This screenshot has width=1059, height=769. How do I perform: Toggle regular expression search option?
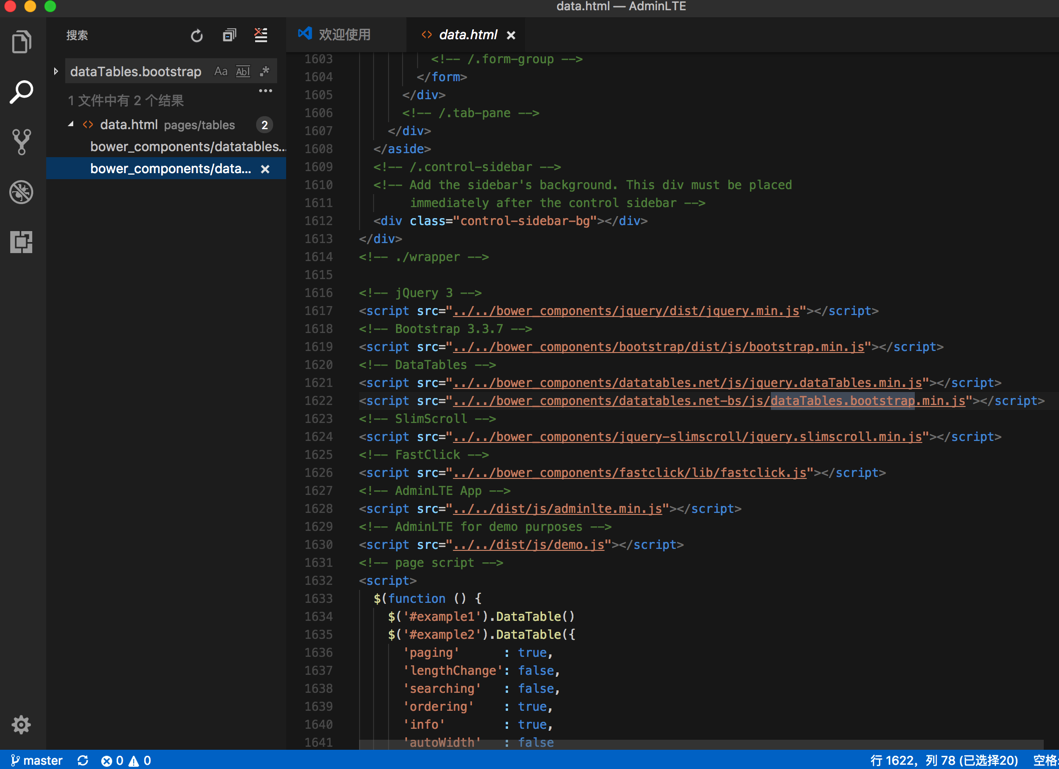point(265,72)
